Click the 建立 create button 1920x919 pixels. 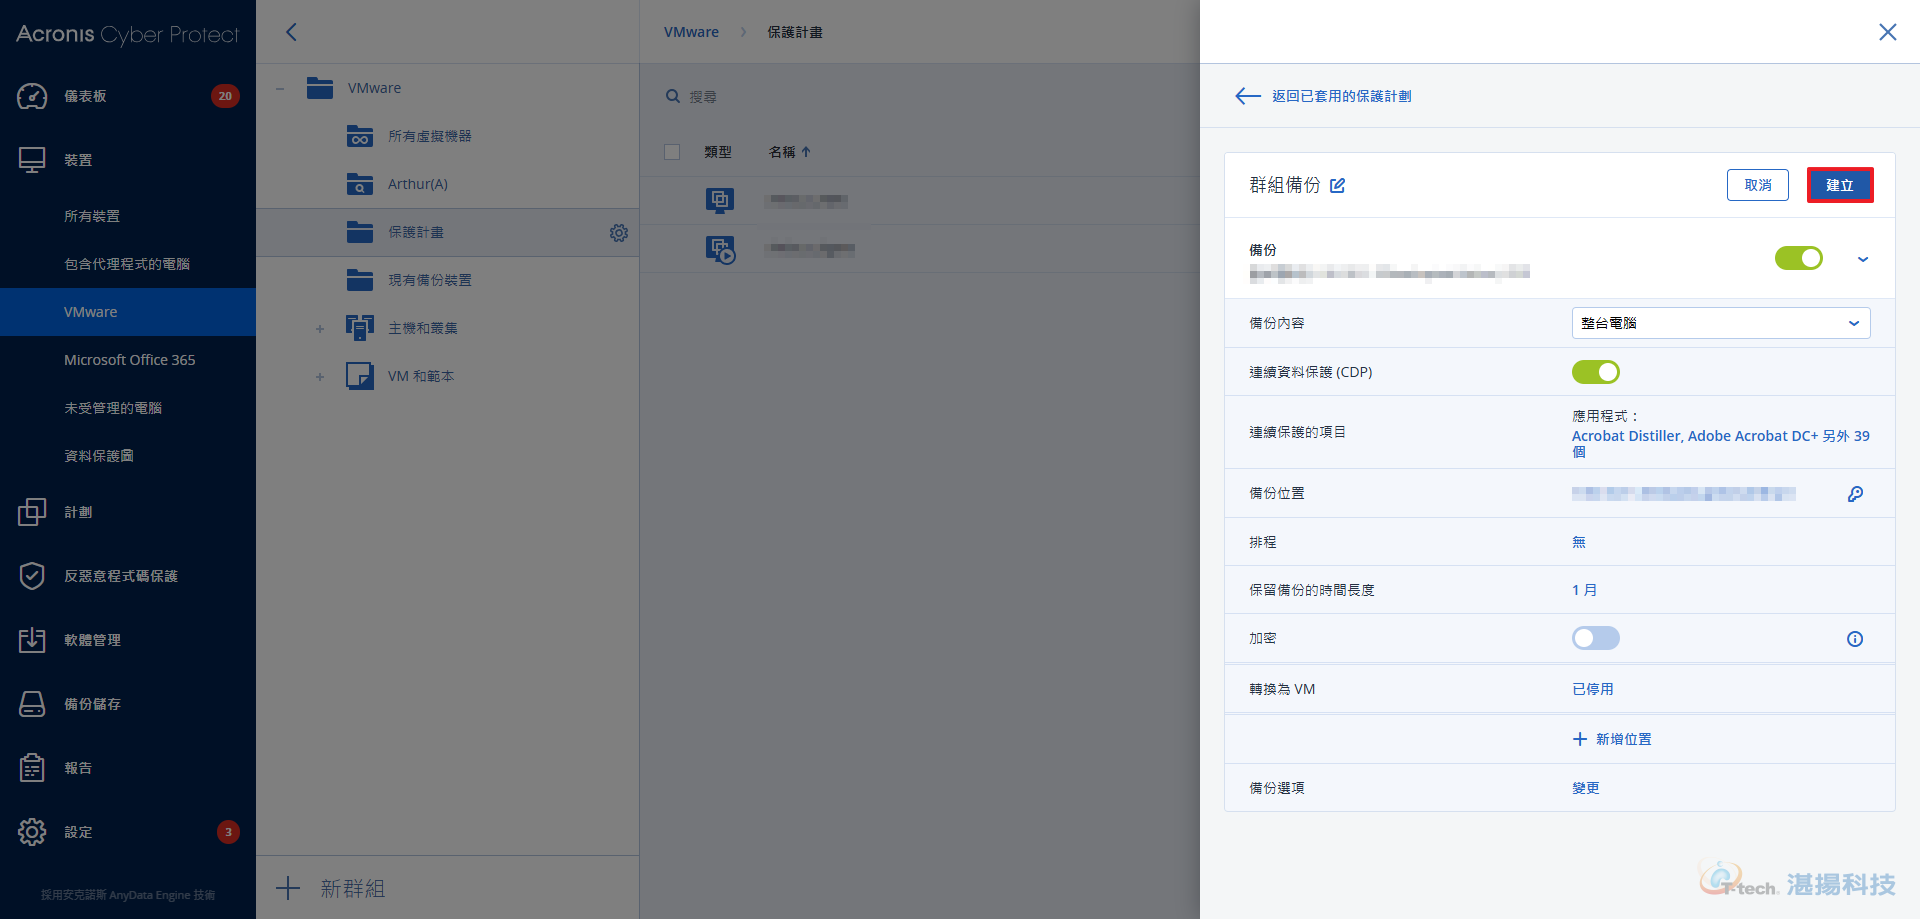(x=1840, y=185)
